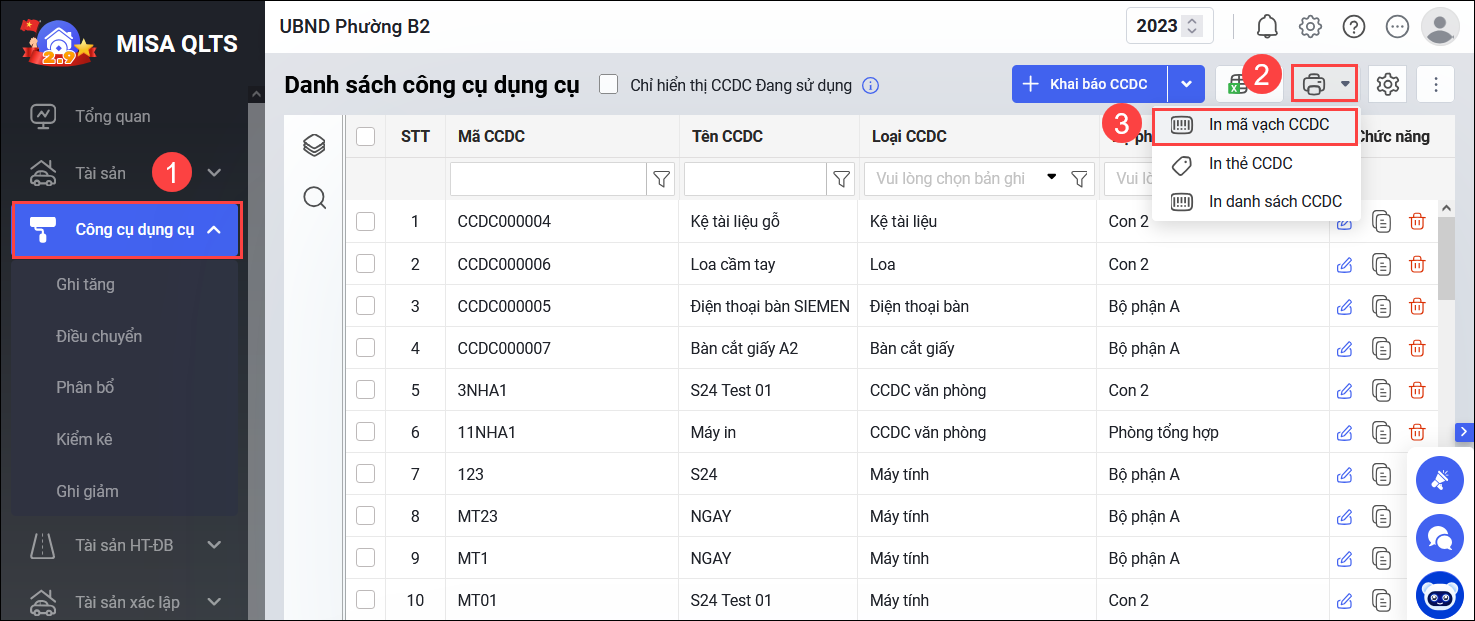1475x621 pixels.
Task: Choose 'In danh sách CCDC' menu option
Action: tap(1274, 201)
